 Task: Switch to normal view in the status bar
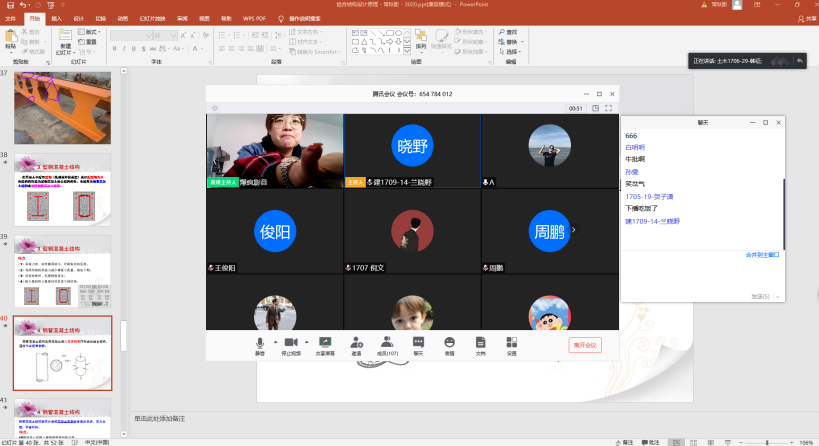click(x=676, y=442)
